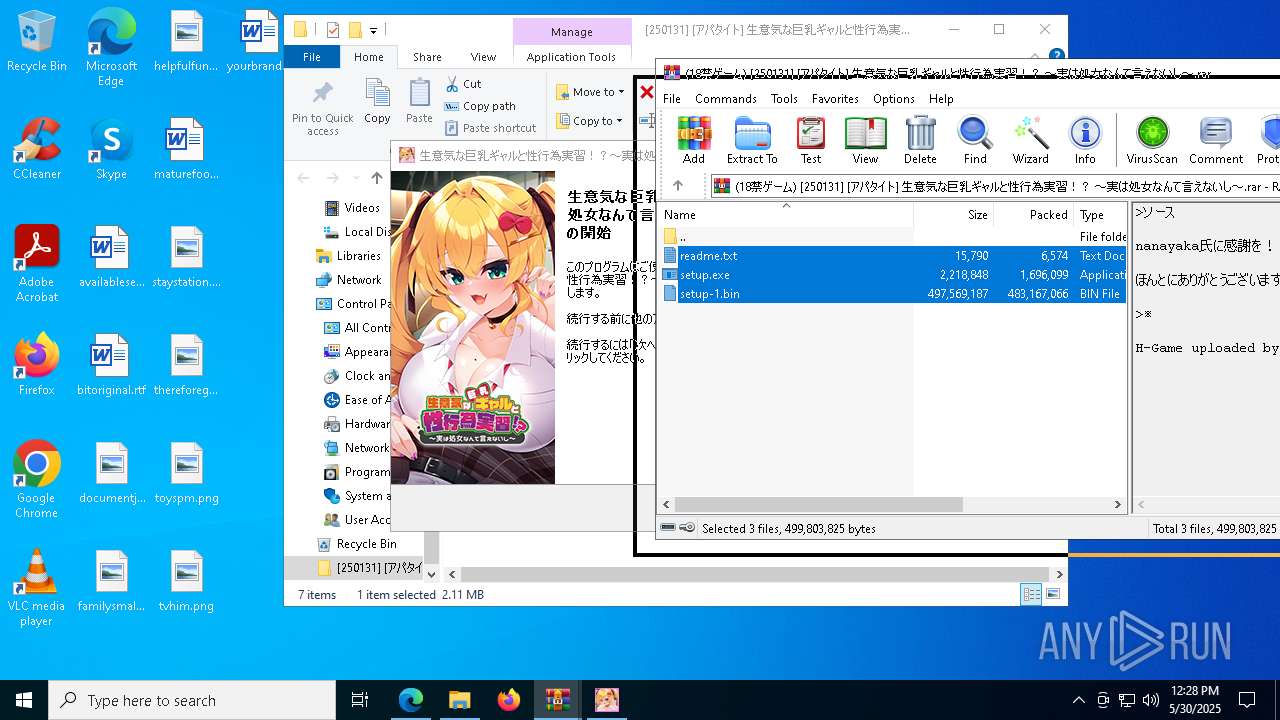Show hidden system tray icons chevron

tap(1078, 700)
